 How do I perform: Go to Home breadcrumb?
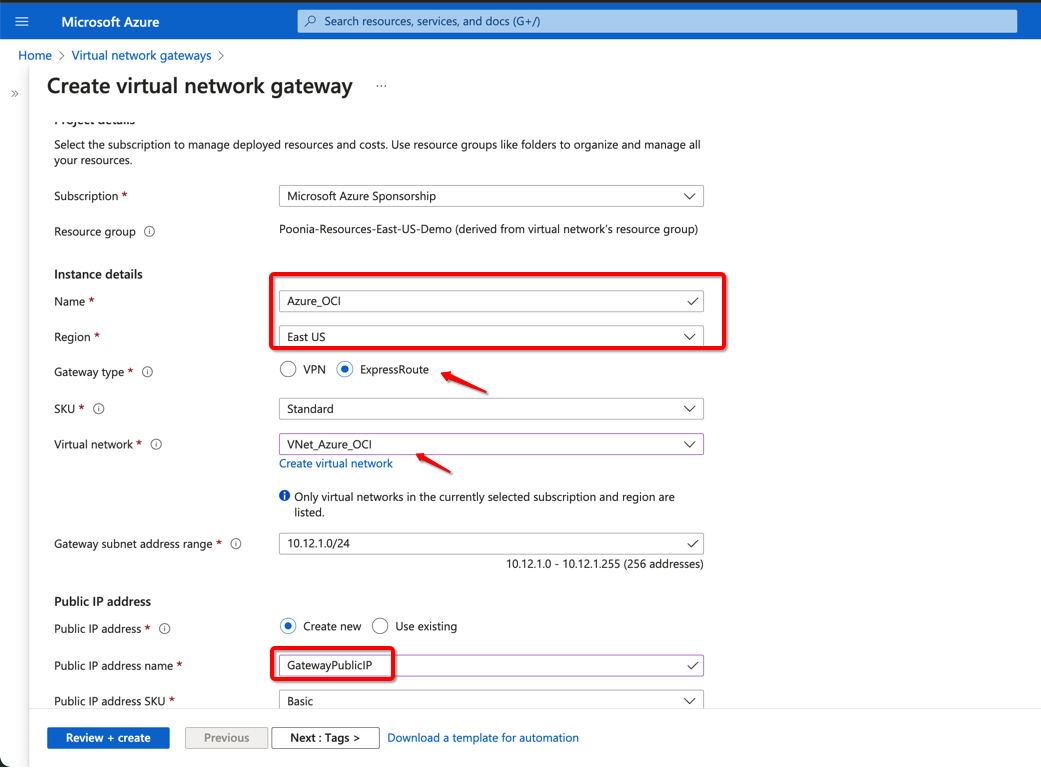[x=35, y=56]
